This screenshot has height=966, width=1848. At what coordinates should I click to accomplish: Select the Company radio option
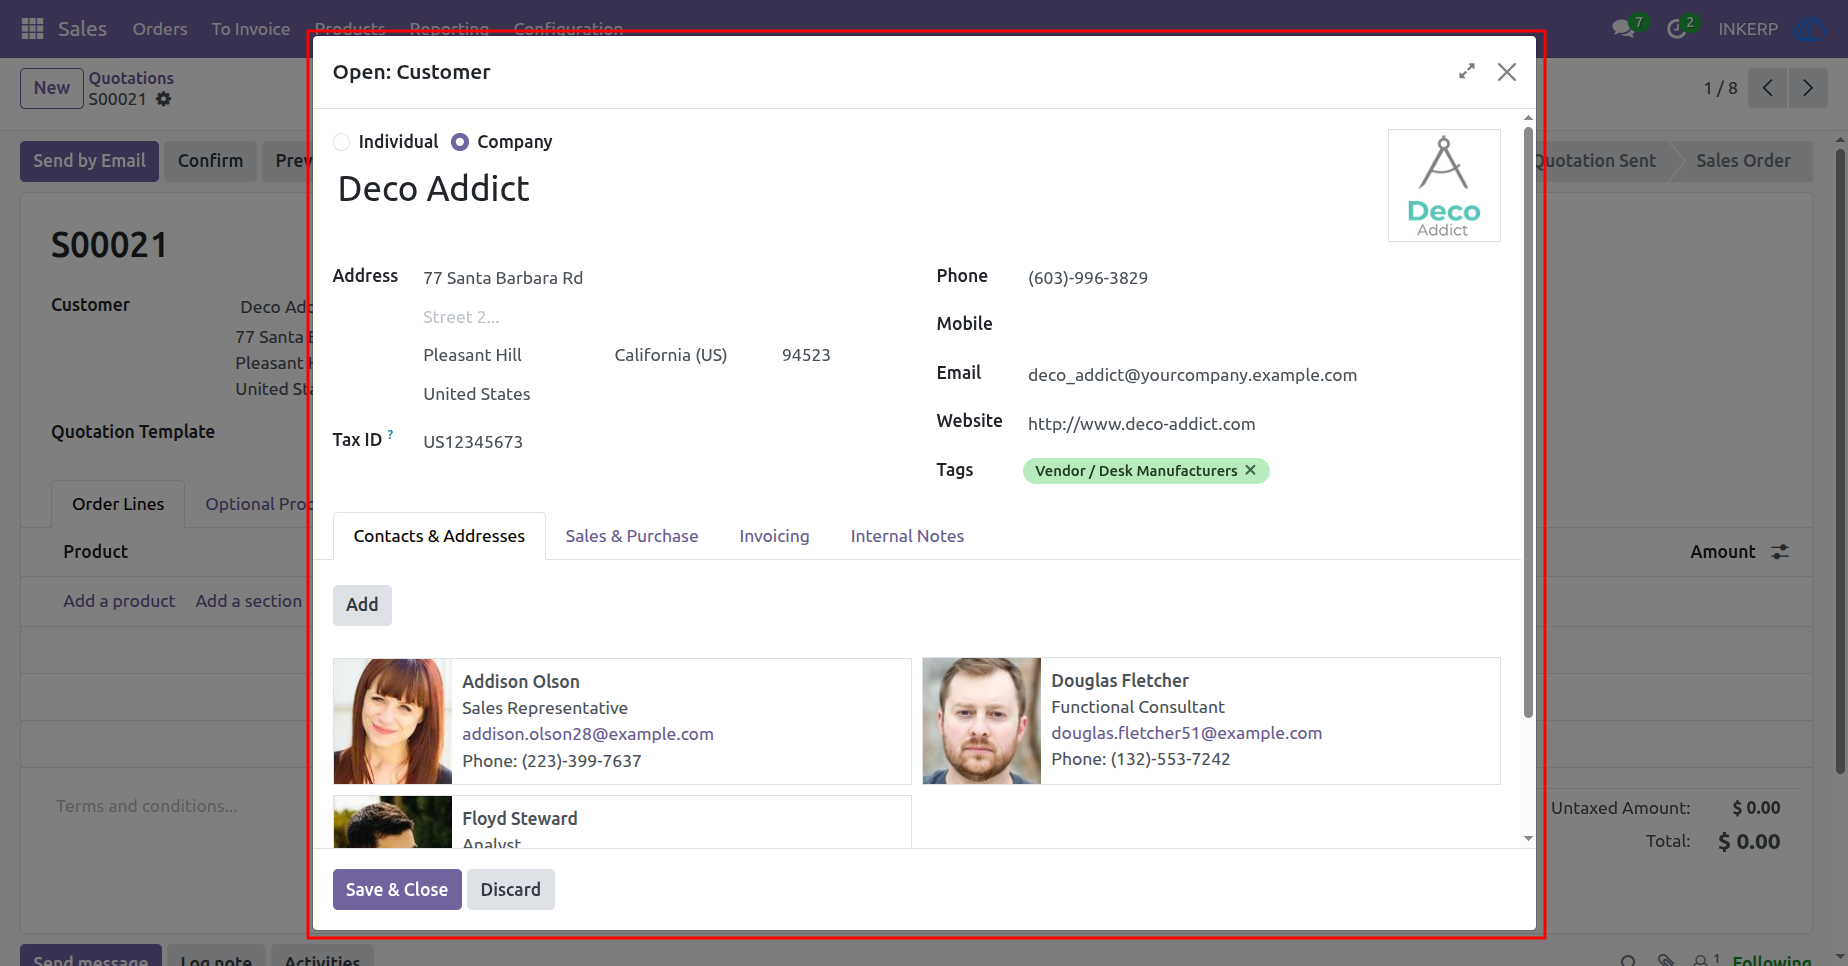click(x=460, y=142)
